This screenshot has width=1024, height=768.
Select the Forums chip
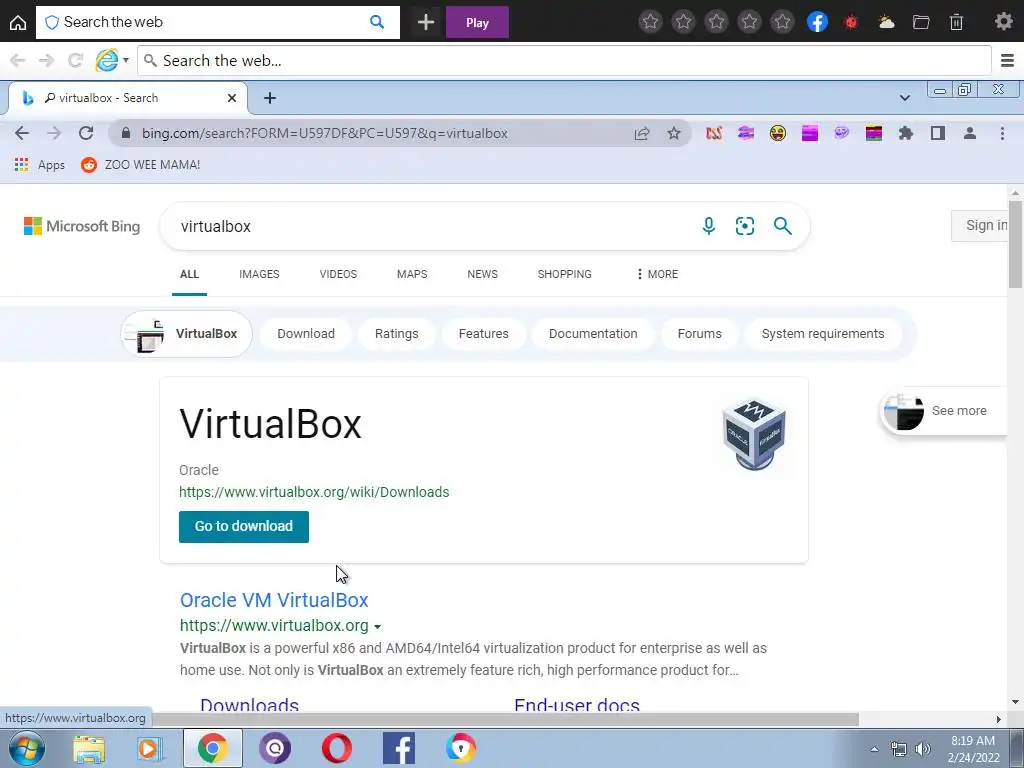pyautogui.click(x=699, y=334)
